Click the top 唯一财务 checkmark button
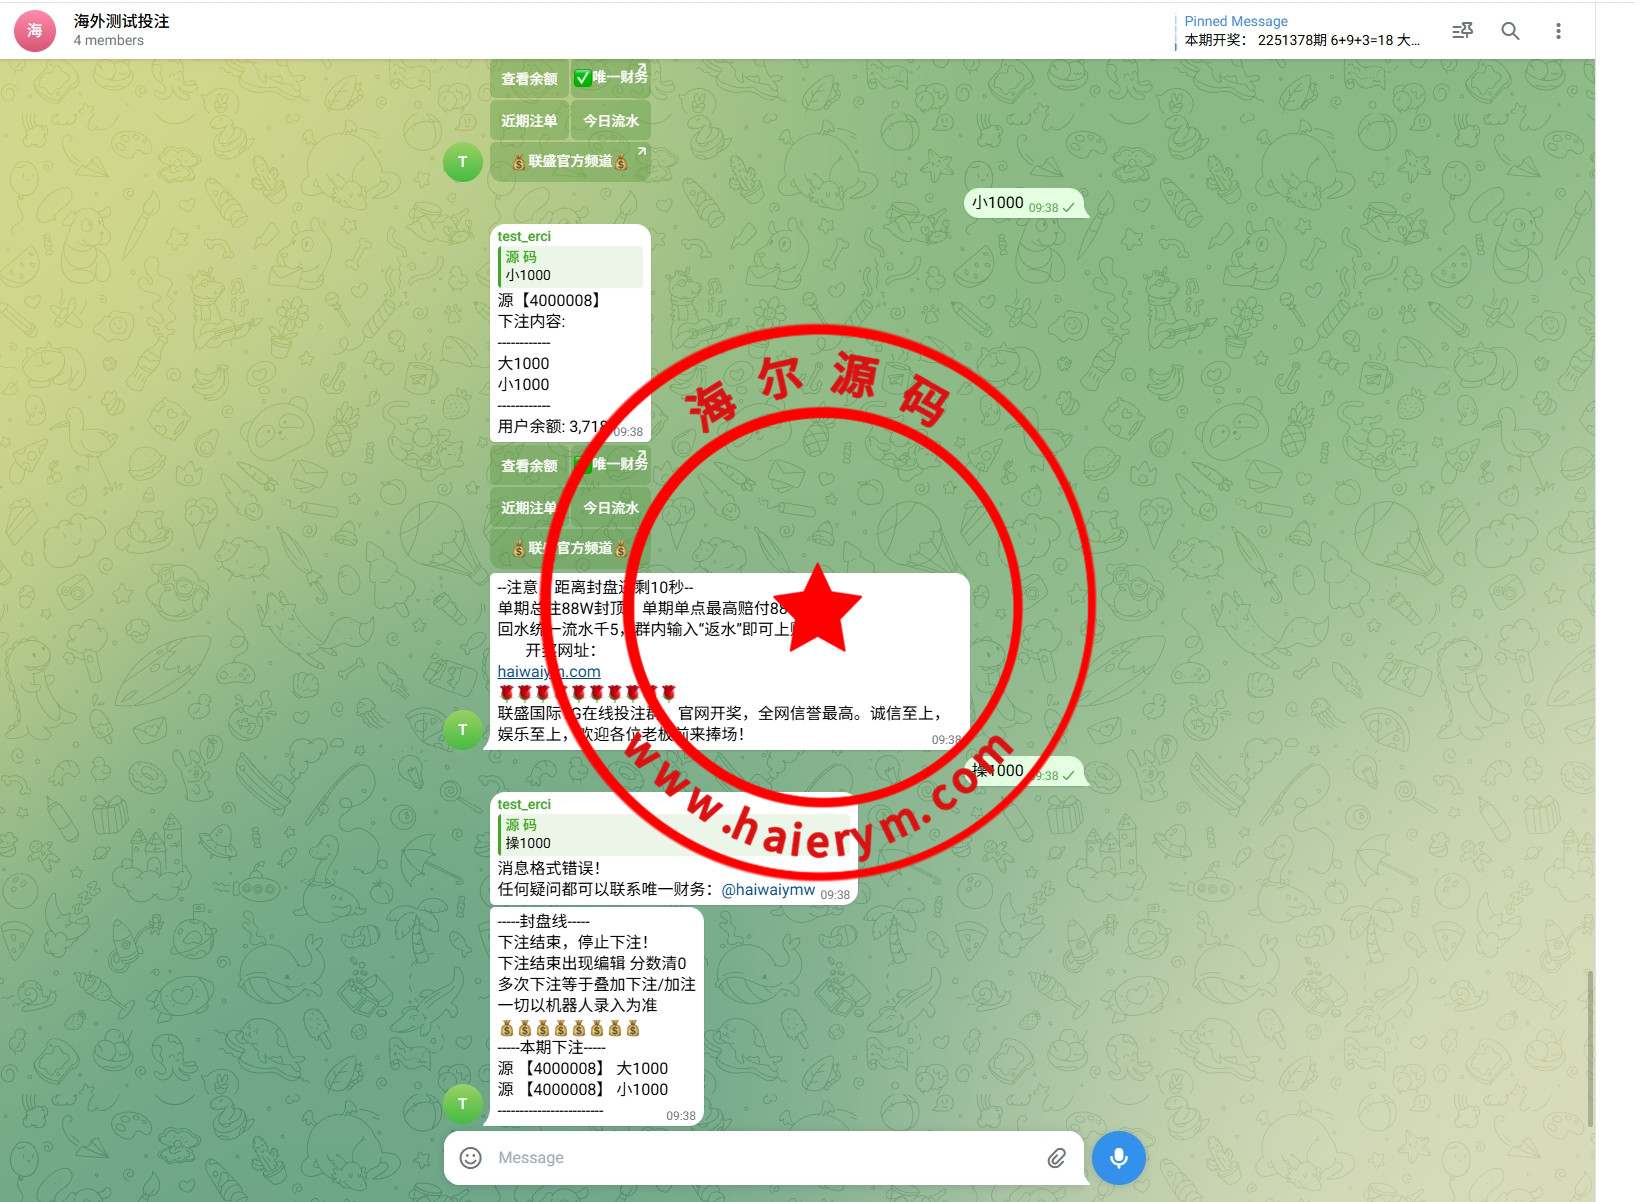 pos(610,78)
